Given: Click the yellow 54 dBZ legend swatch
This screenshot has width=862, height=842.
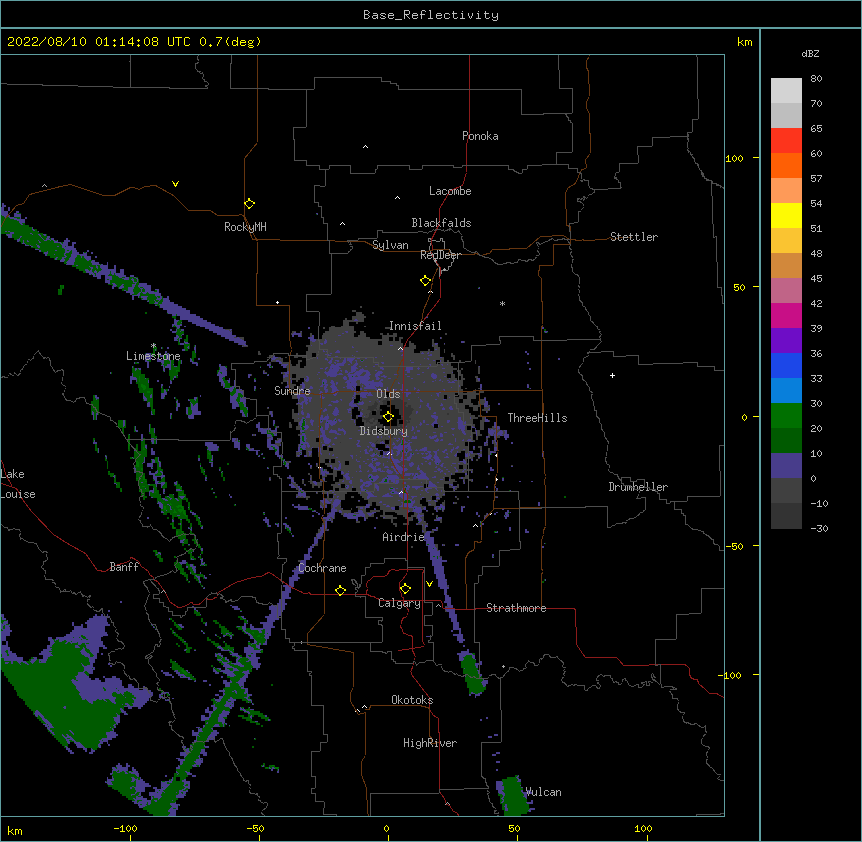Looking at the screenshot, I should pyautogui.click(x=786, y=215).
